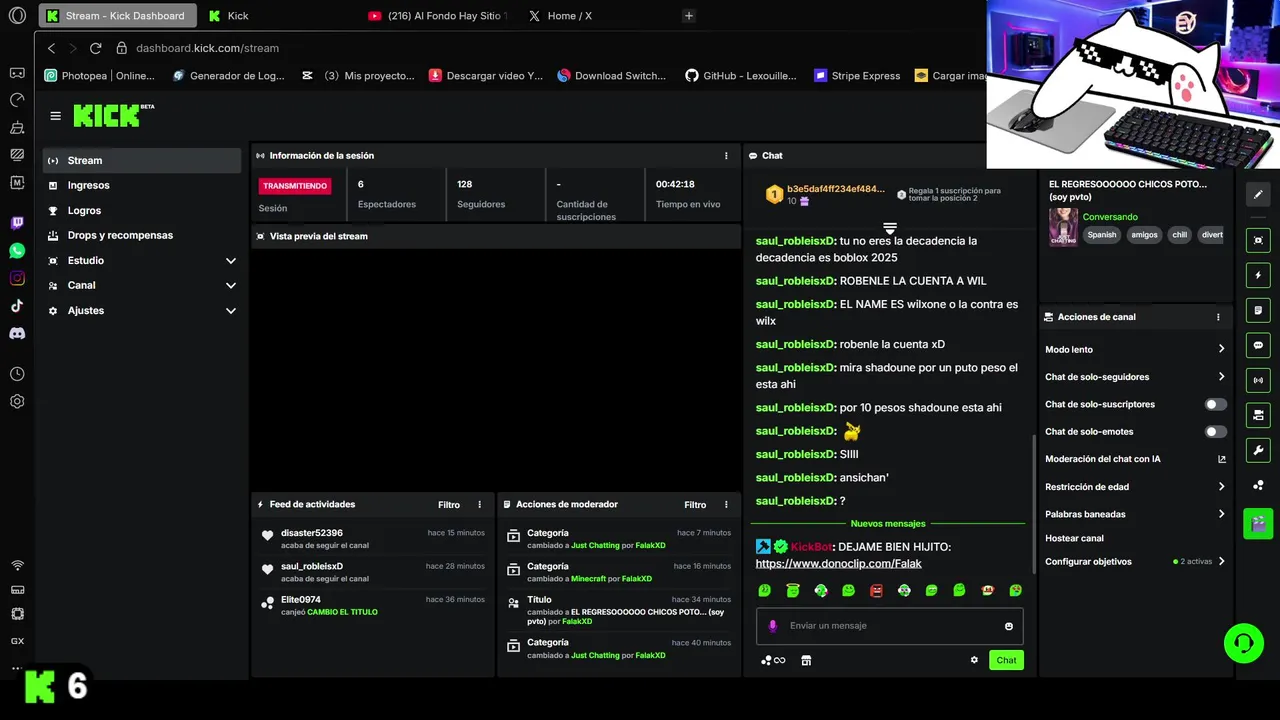1280x720 pixels.
Task: Open GX Corner gamepad icon in sidebar
Action: [x=17, y=72]
